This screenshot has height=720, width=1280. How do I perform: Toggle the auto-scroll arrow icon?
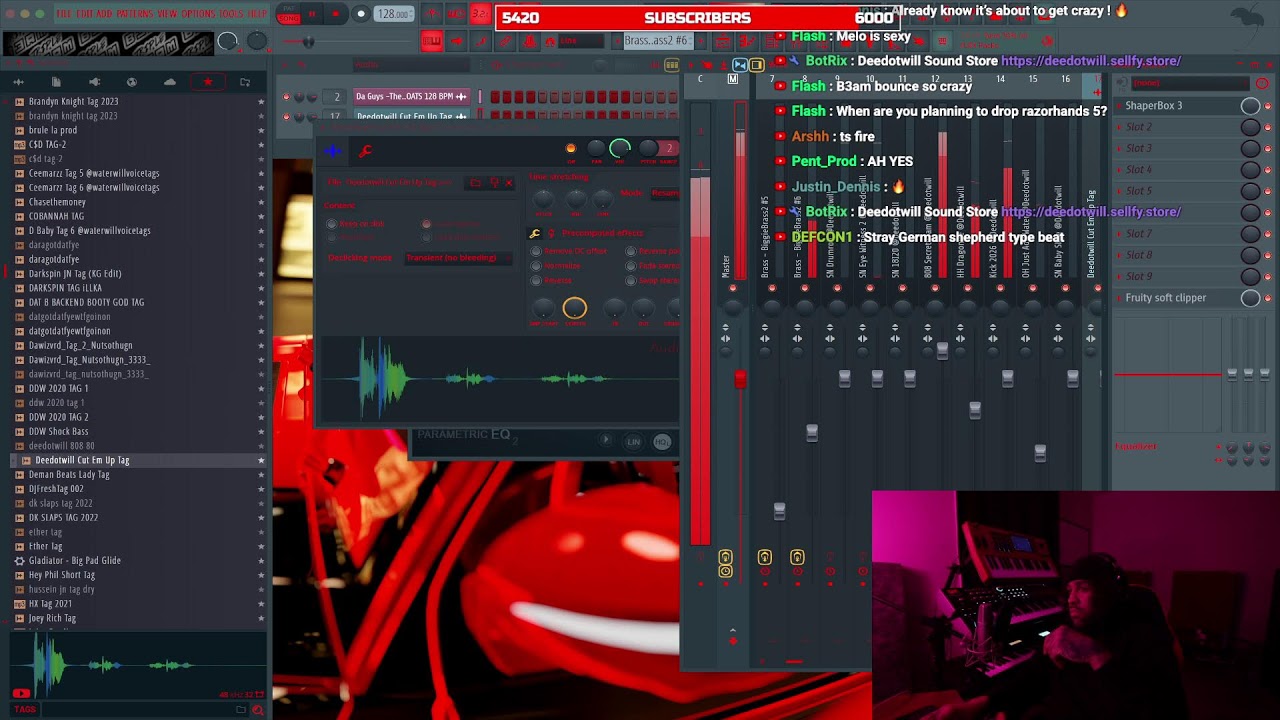coord(456,41)
